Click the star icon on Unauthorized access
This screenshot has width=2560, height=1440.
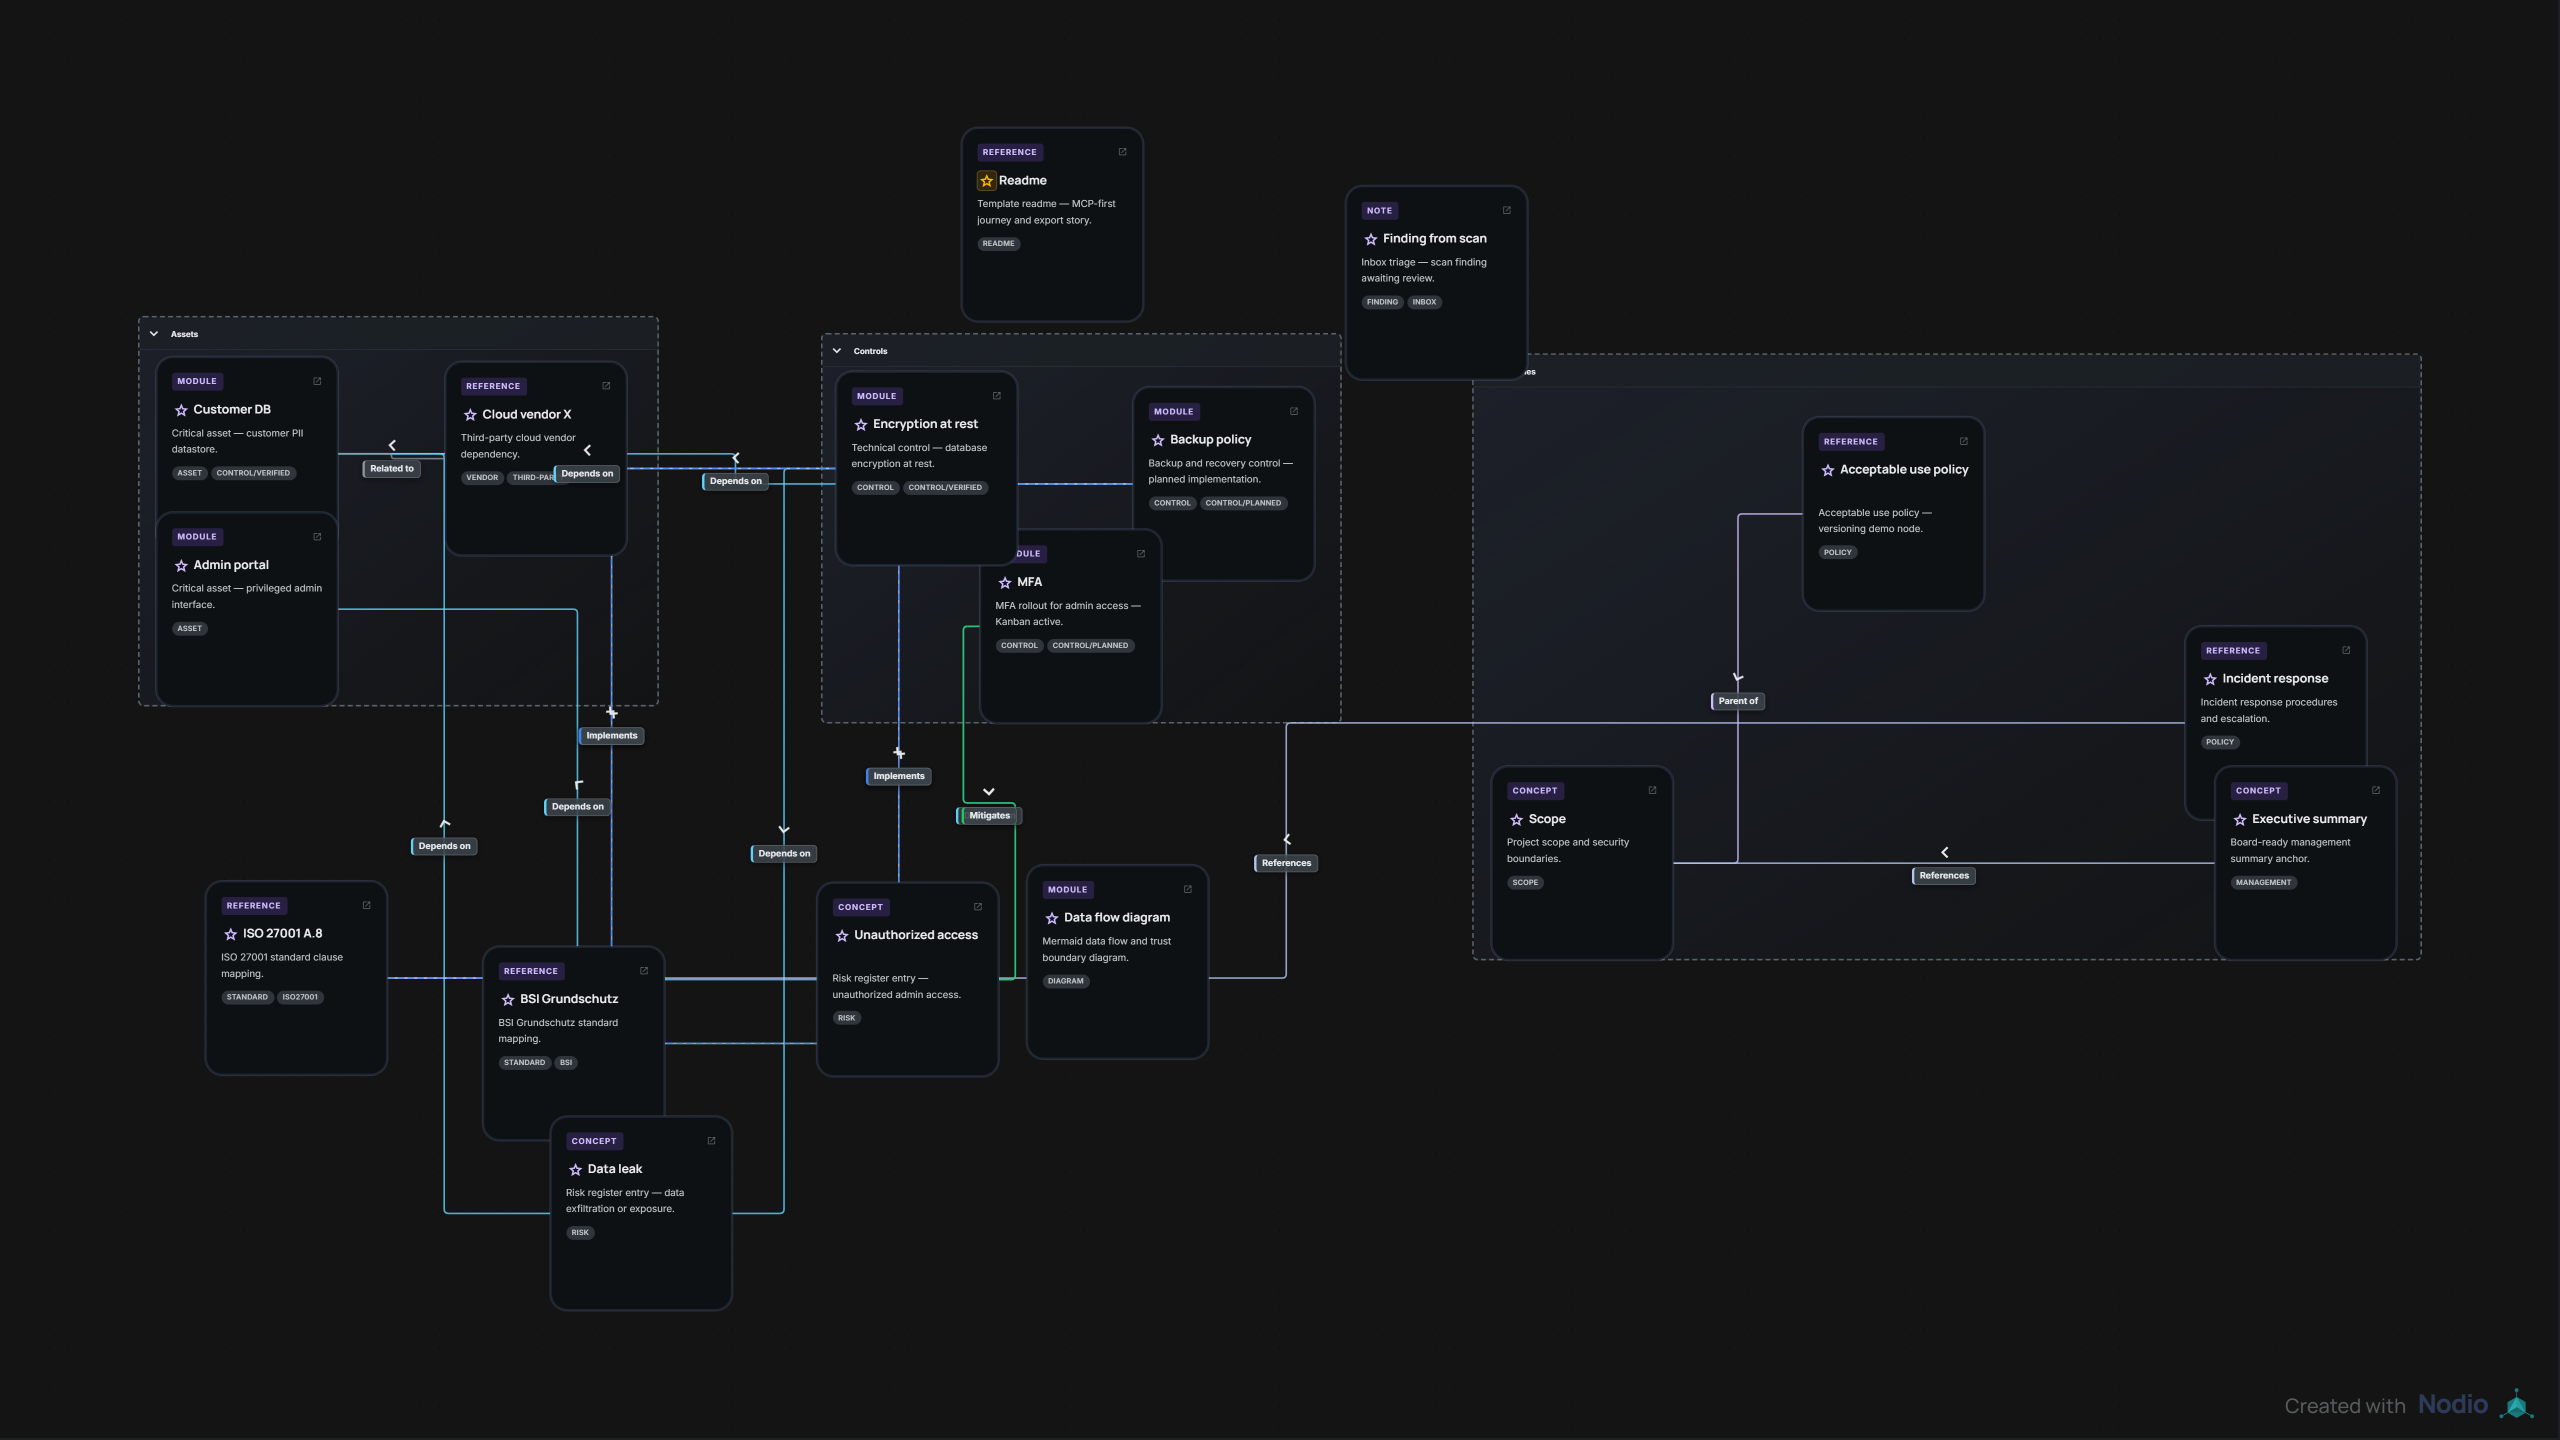842,936
